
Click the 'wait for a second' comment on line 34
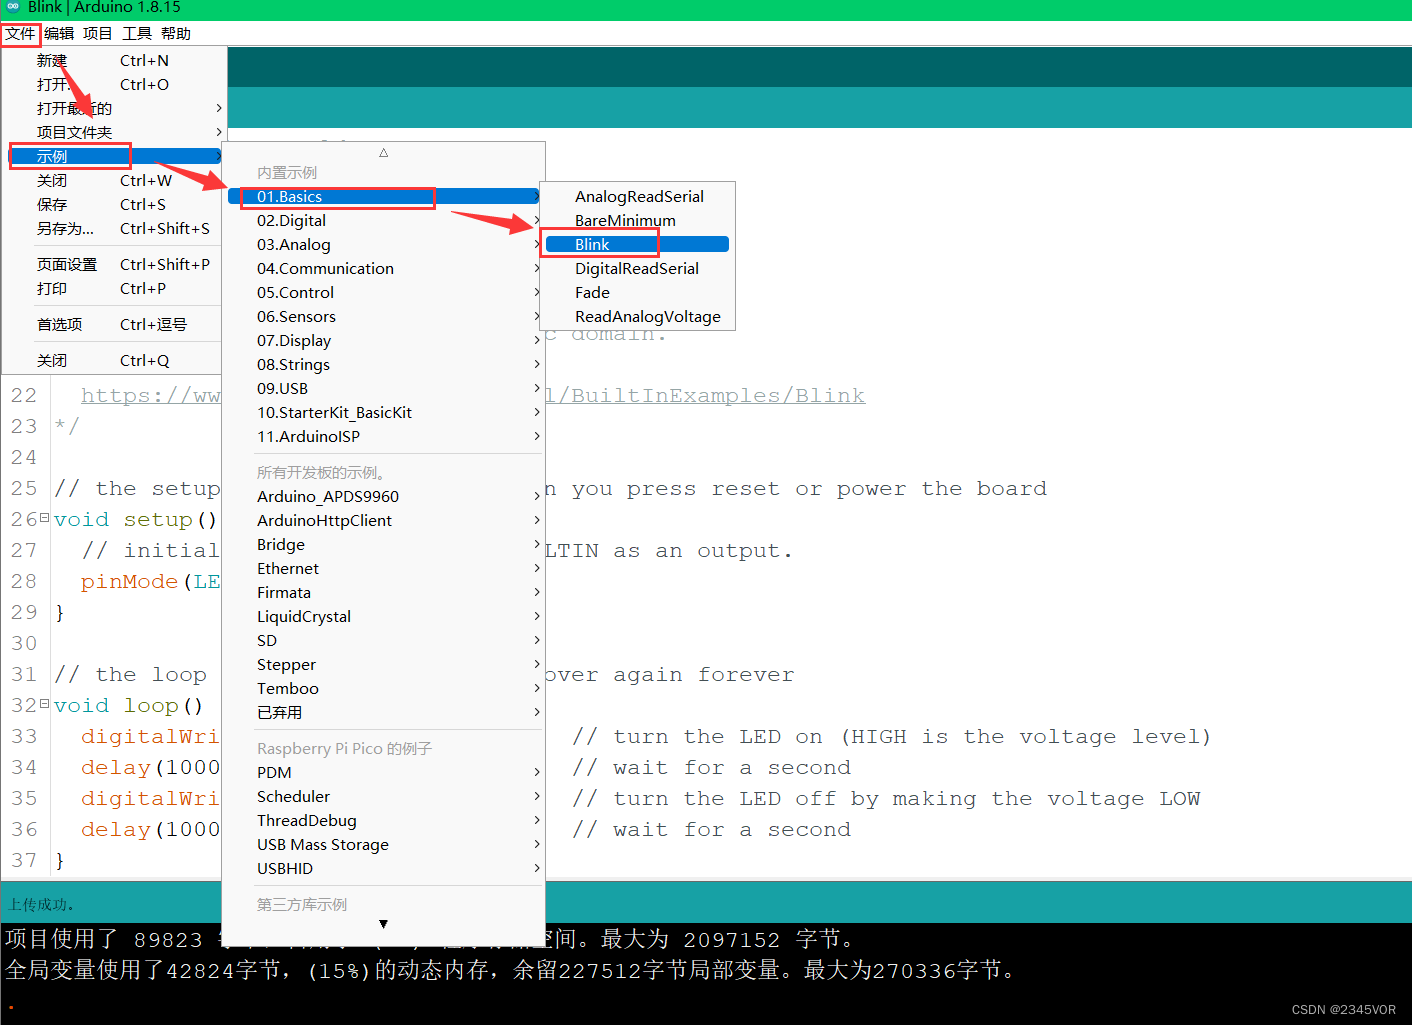click(711, 767)
